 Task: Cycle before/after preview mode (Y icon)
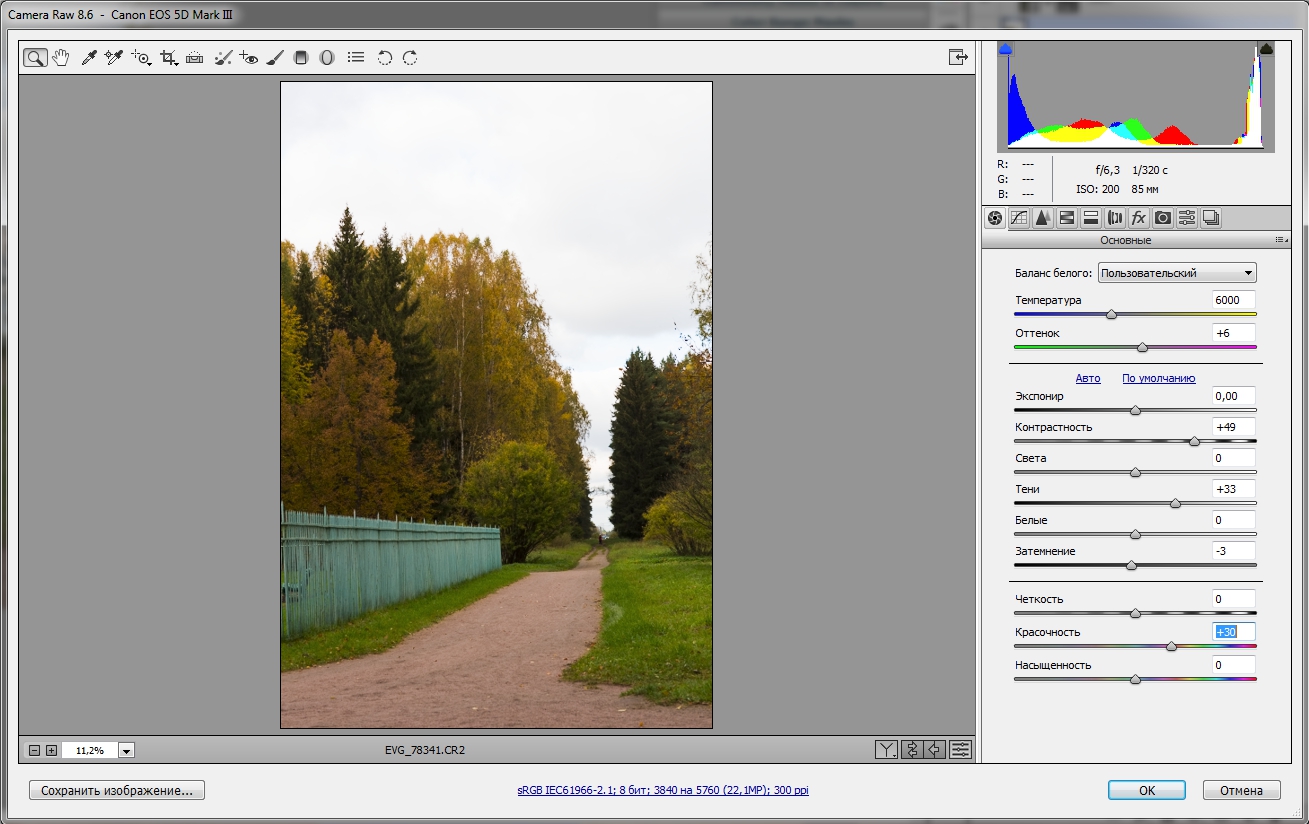886,749
